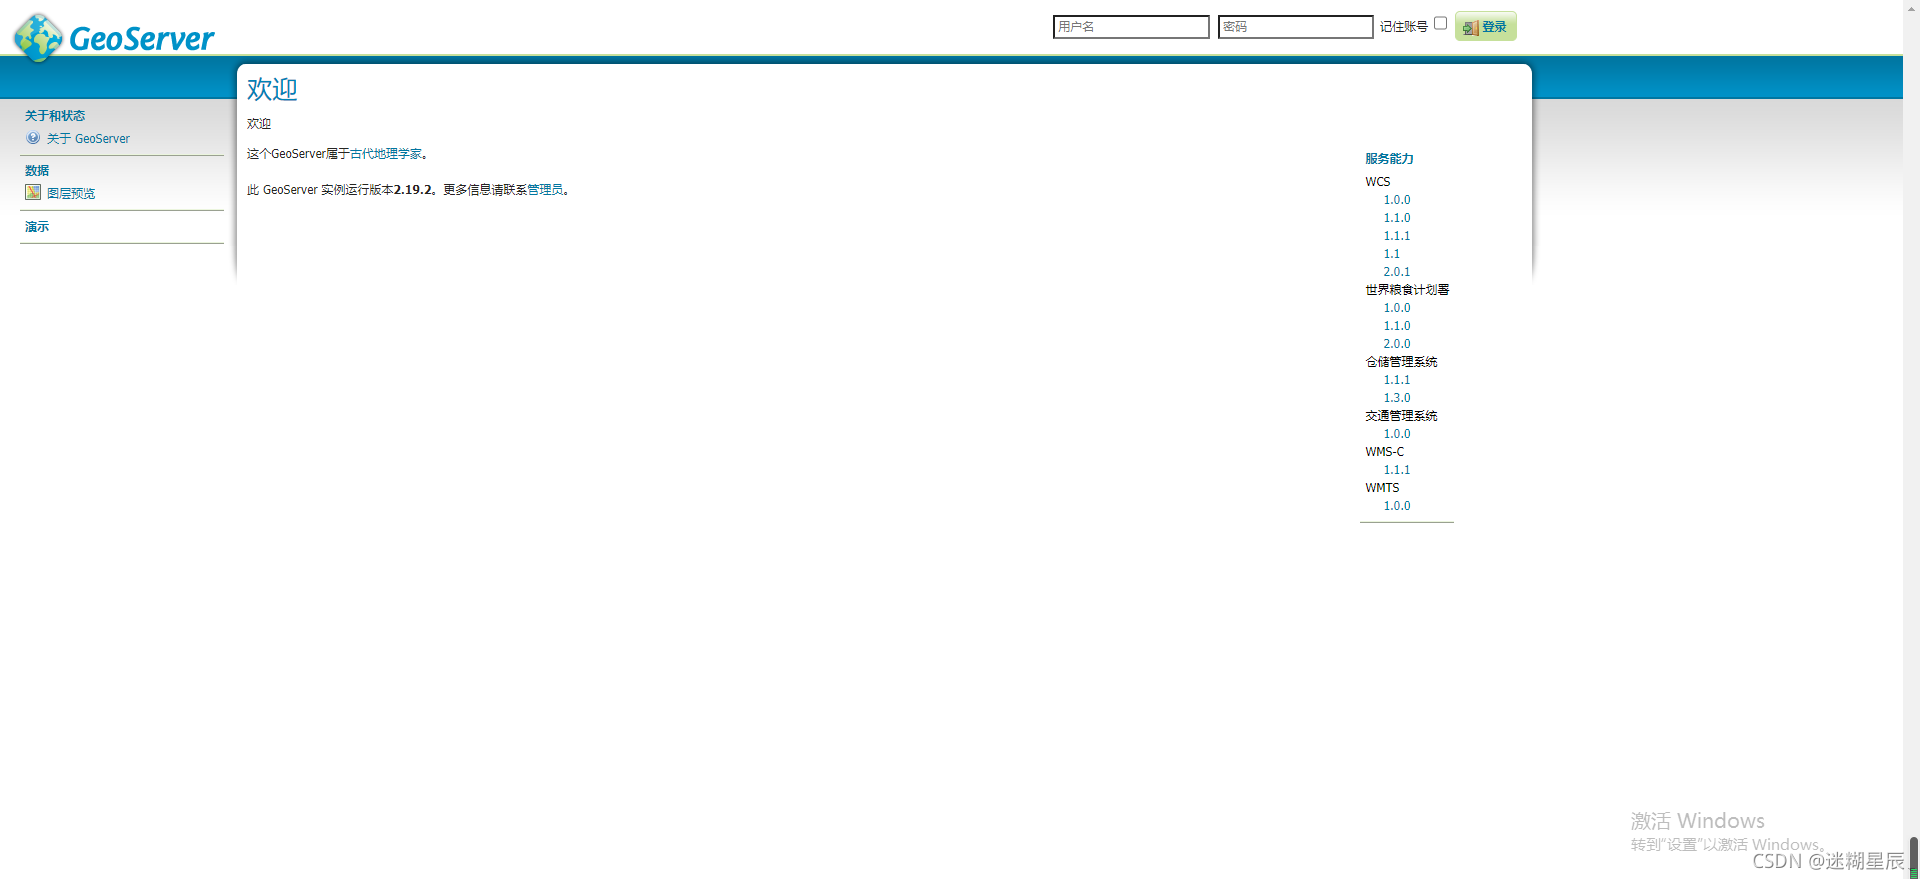
Task: Click the layer preview (图层预览) icon
Action: click(33, 193)
